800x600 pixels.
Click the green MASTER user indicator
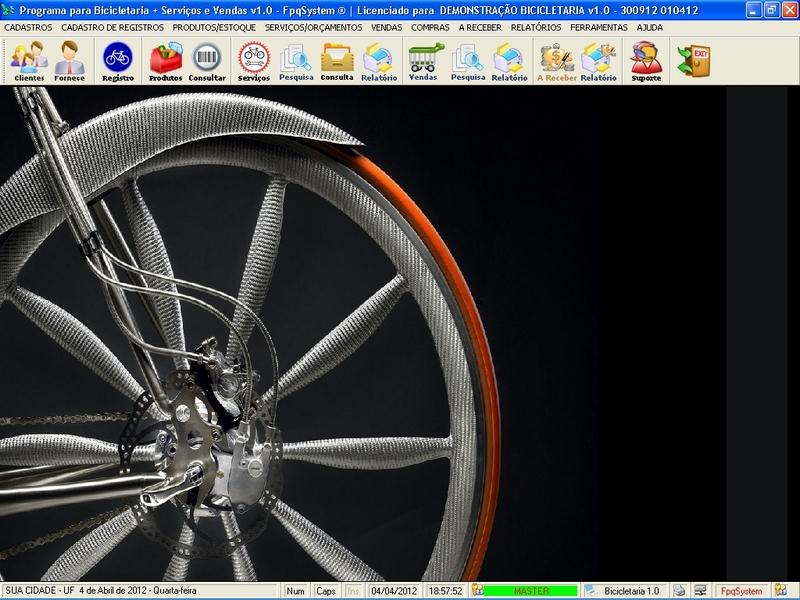530,591
